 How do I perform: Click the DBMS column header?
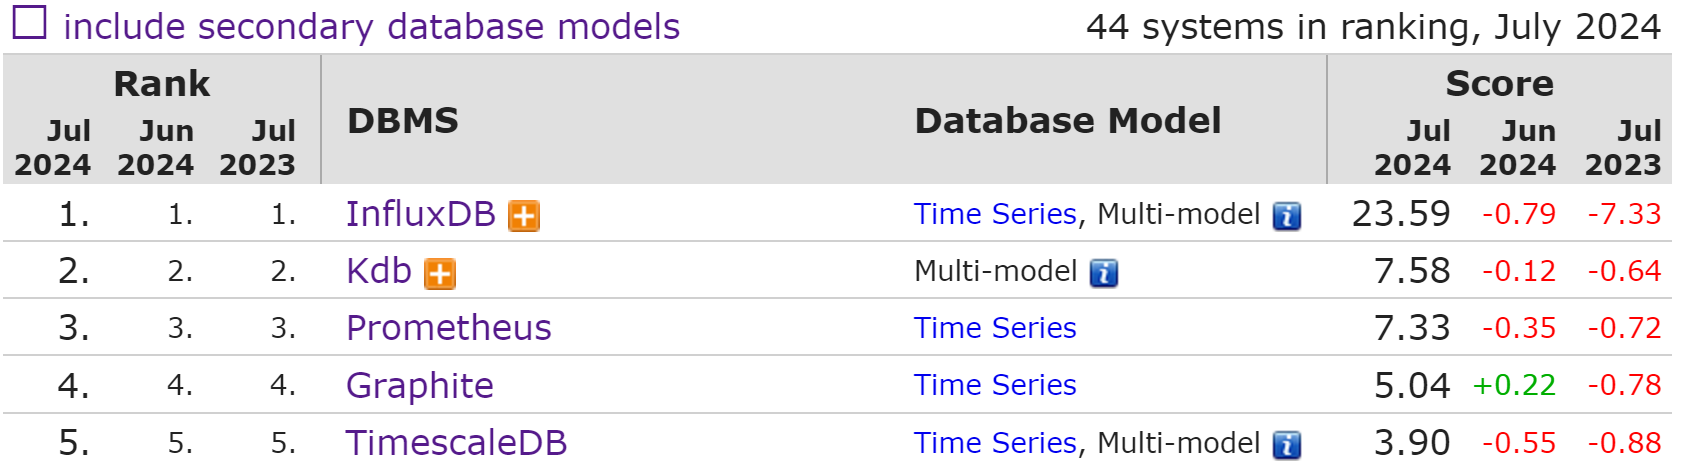(403, 121)
